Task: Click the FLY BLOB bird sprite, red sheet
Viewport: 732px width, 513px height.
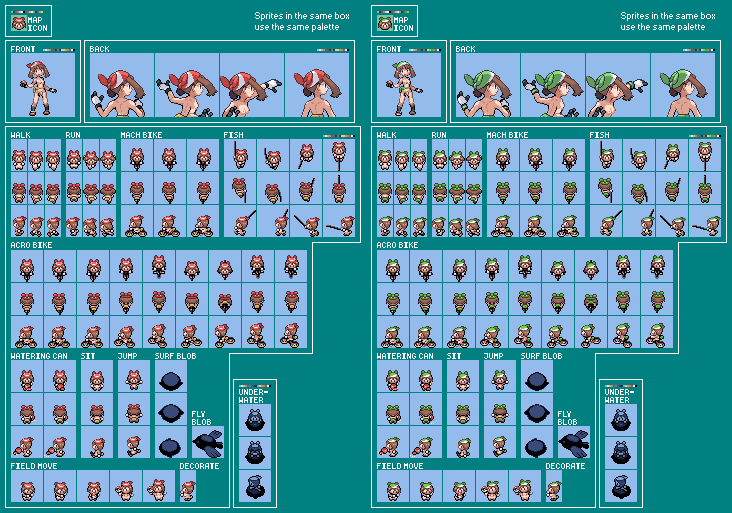Action: click(x=208, y=442)
